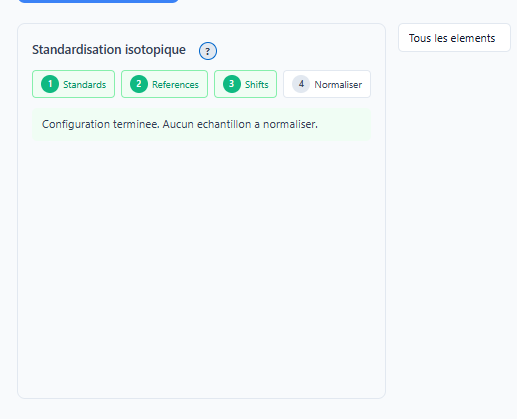Select step 3 Shifts
The height and width of the screenshot is (419, 517).
click(245, 84)
